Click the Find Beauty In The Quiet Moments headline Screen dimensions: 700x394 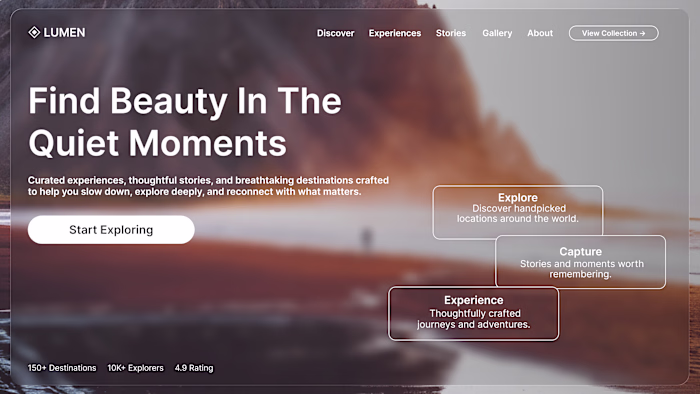pos(185,121)
